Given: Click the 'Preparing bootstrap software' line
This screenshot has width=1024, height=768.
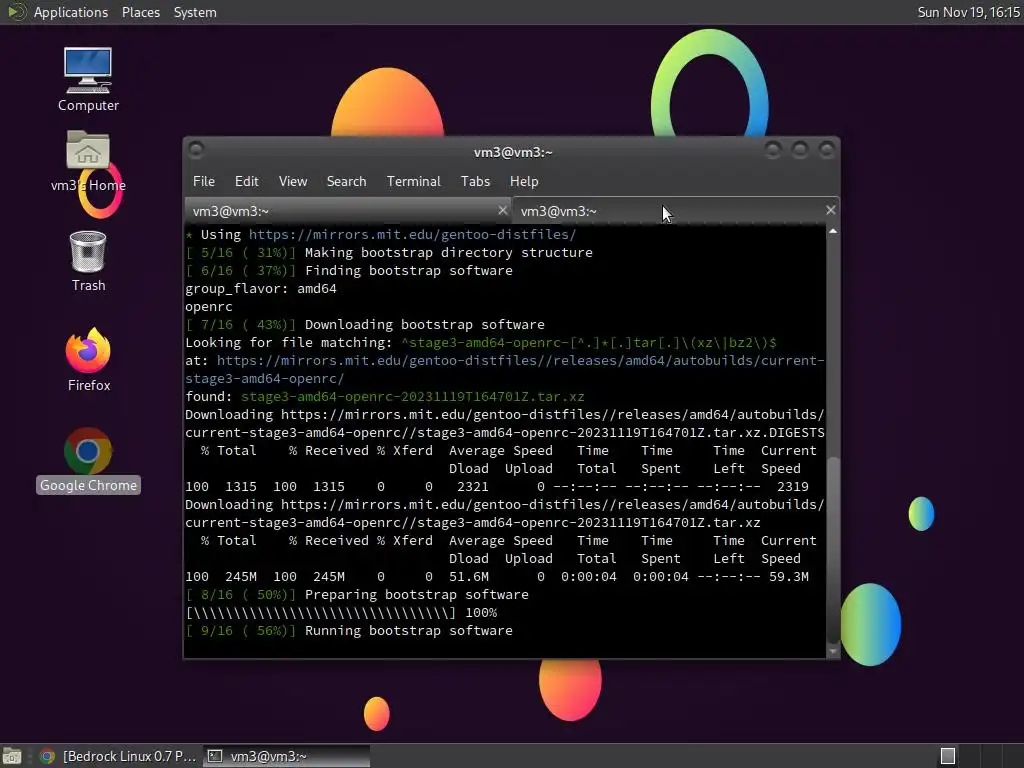Looking at the screenshot, I should coord(357,595).
